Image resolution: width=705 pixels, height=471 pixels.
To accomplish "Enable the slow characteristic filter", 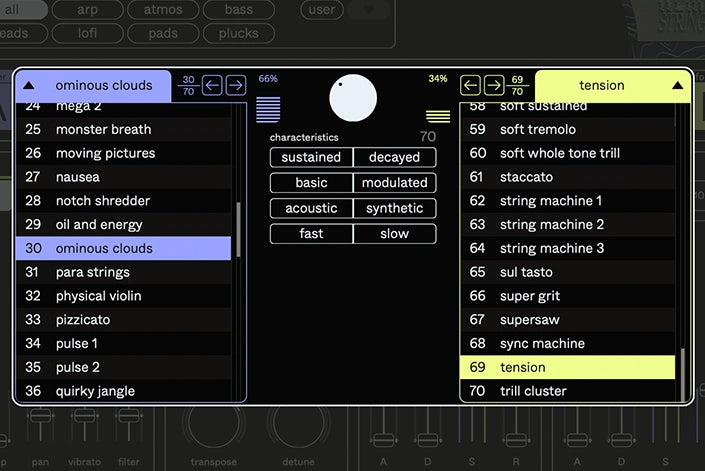I will pyautogui.click(x=394, y=234).
